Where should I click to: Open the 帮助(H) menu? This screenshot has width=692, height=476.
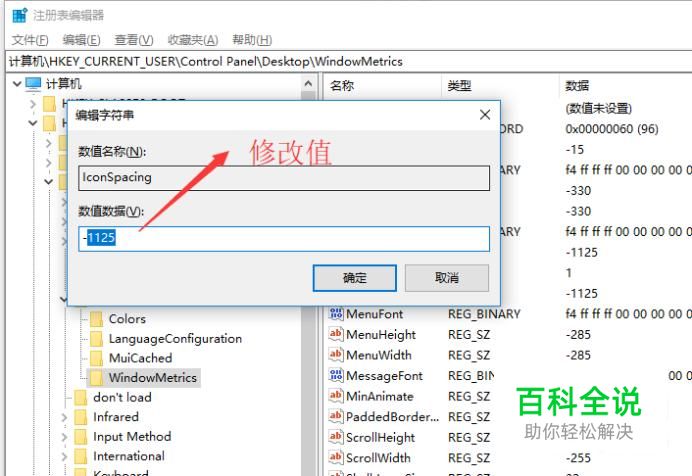coord(252,40)
